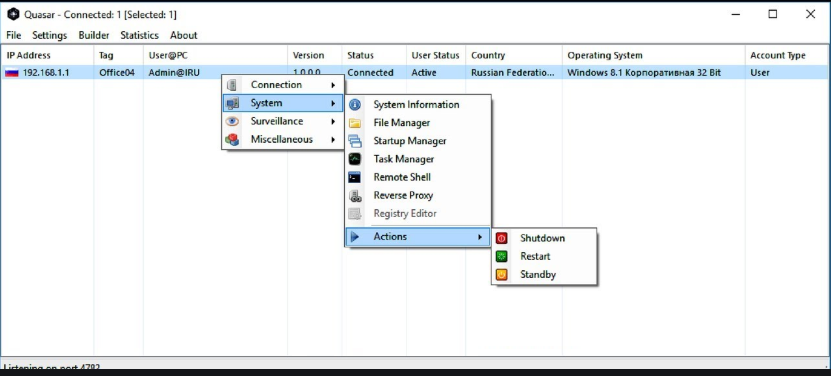This screenshot has height=376, width=831.
Task: Click the Actions blue play arrow icon
Action: 355,237
